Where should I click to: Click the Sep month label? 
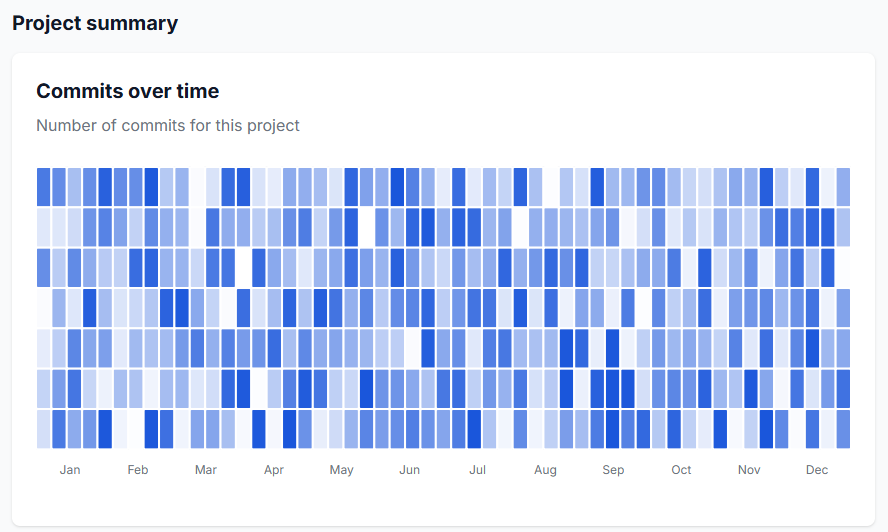pos(613,470)
